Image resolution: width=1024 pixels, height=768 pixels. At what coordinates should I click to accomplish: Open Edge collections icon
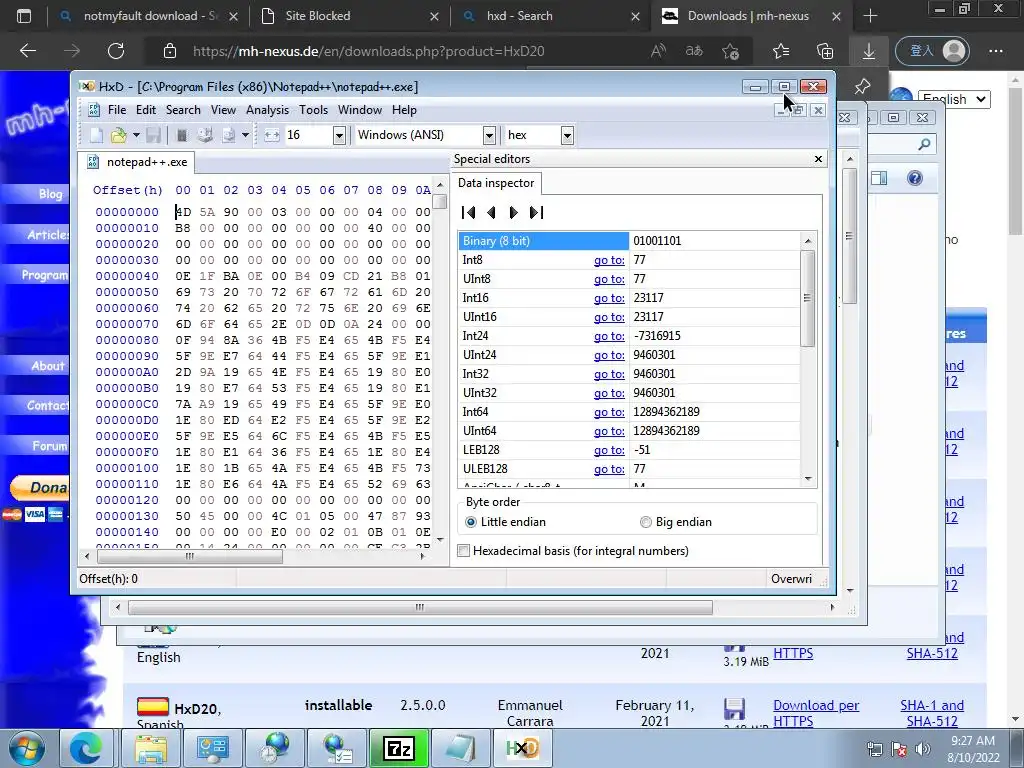(825, 51)
